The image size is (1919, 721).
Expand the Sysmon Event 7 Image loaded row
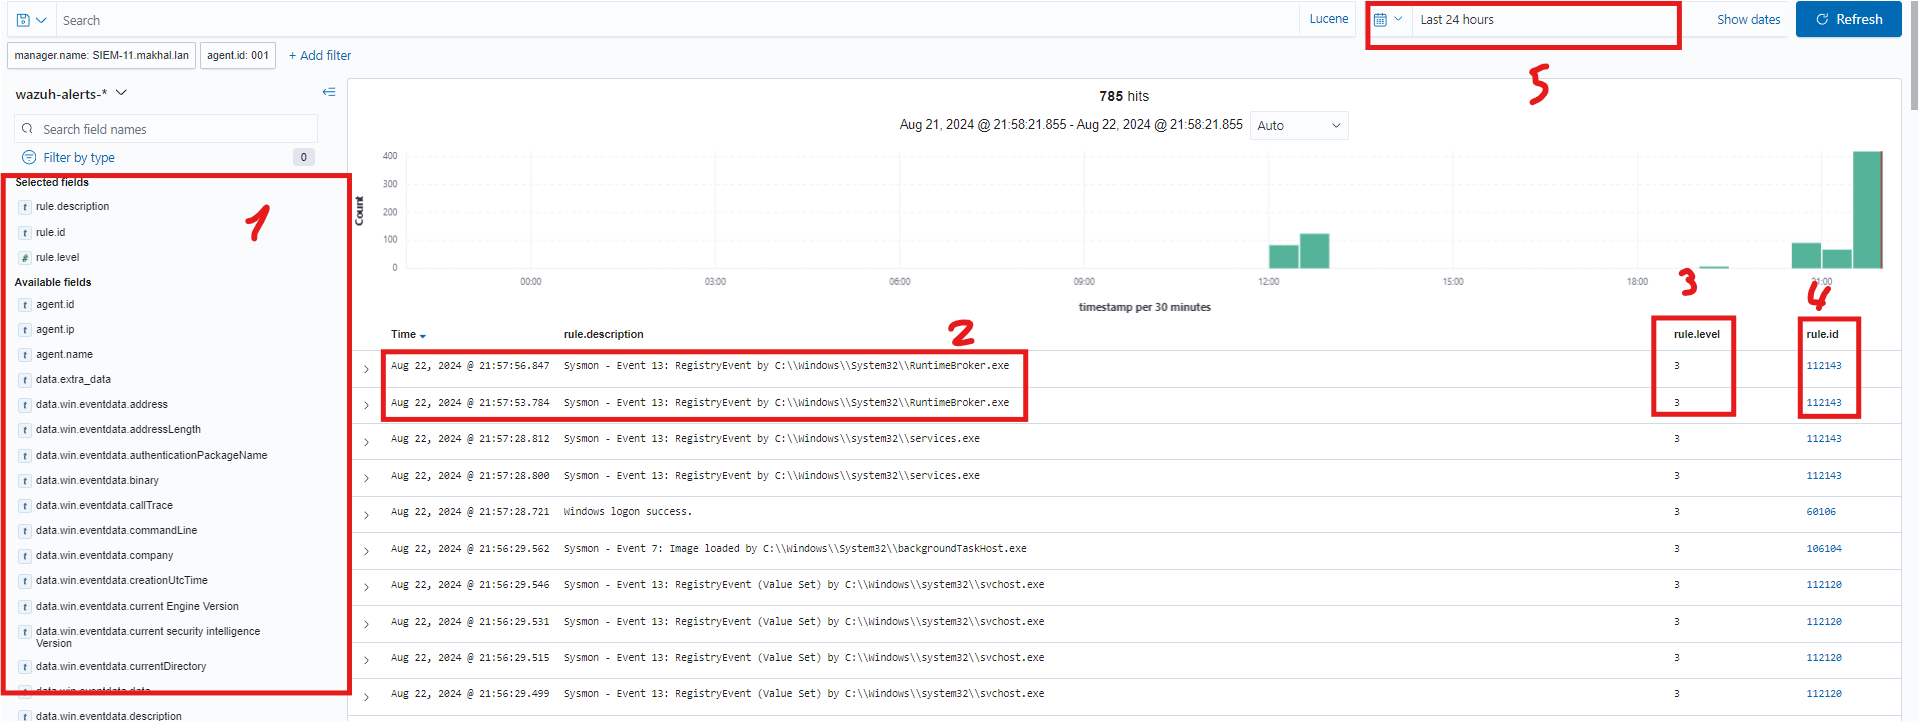coord(366,551)
